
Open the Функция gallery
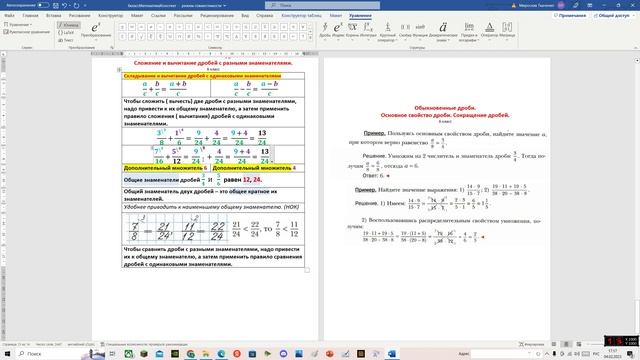click(x=420, y=31)
